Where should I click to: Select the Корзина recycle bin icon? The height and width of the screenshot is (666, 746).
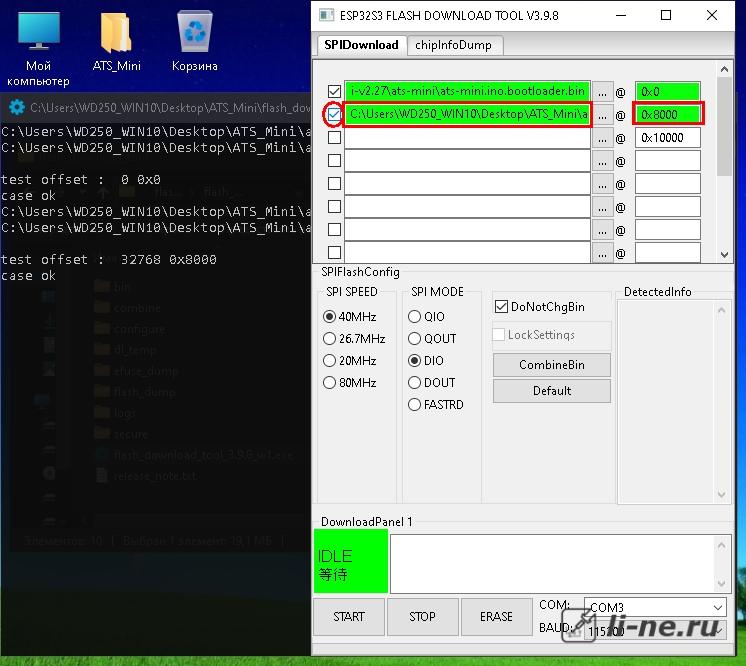pyautogui.click(x=195, y=42)
